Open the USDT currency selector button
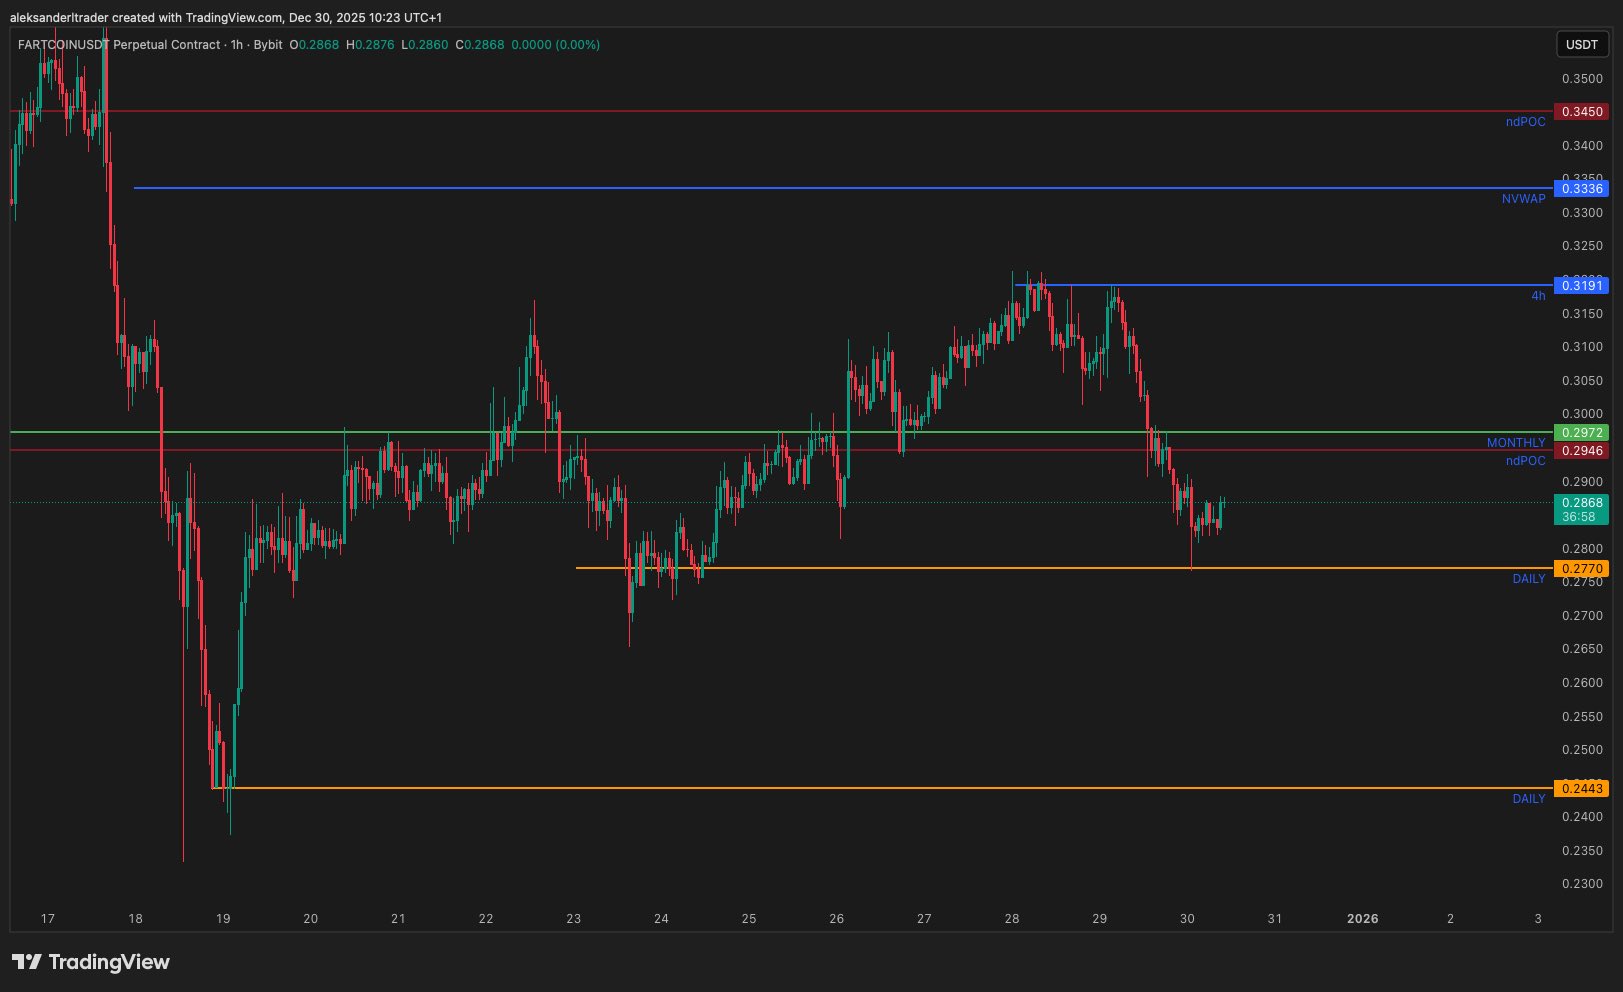This screenshot has width=1623, height=992. pos(1581,44)
